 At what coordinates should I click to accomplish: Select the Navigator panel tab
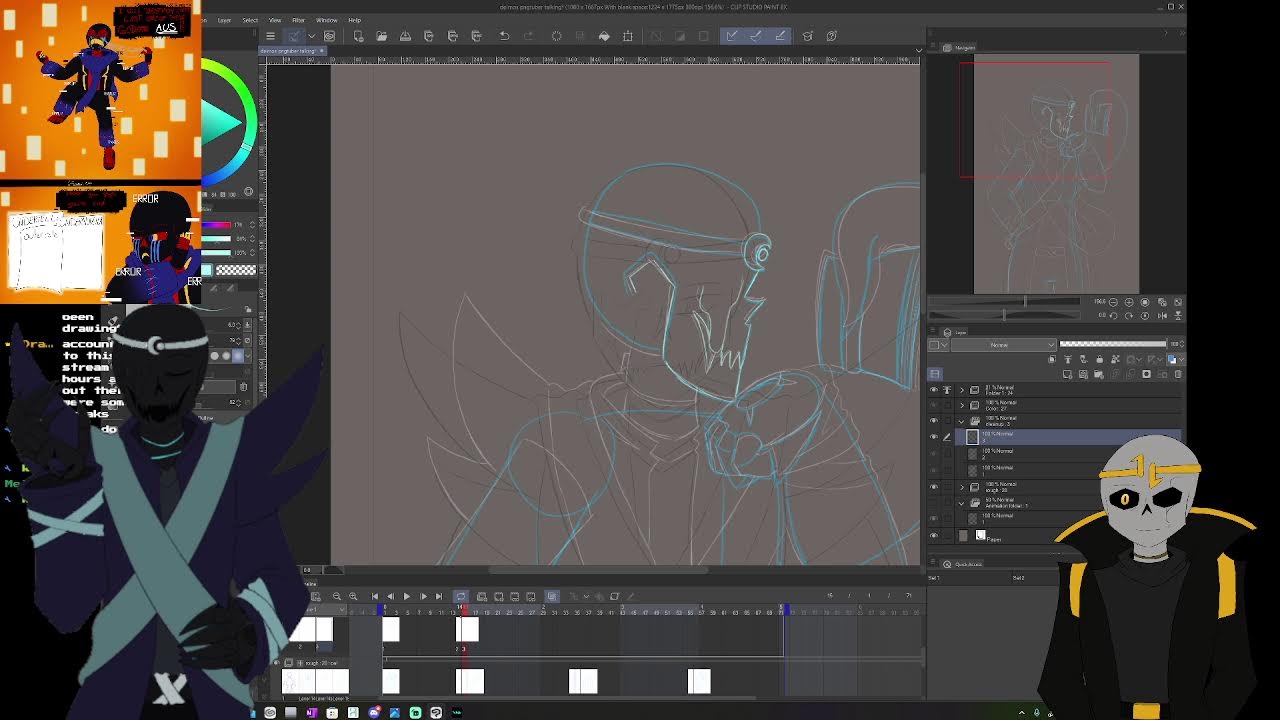coord(962,47)
